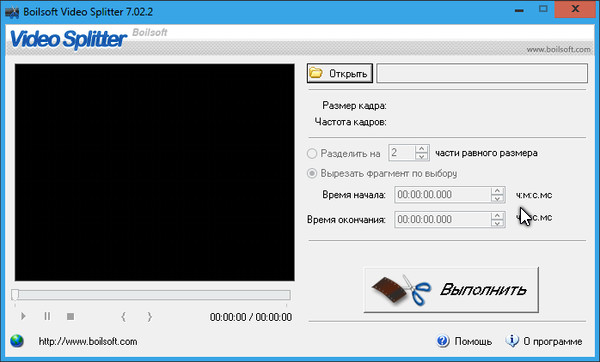This screenshot has height=362, width=600.
Task: Close the Boilsoft Video Splitter window
Action: pyautogui.click(x=575, y=9)
